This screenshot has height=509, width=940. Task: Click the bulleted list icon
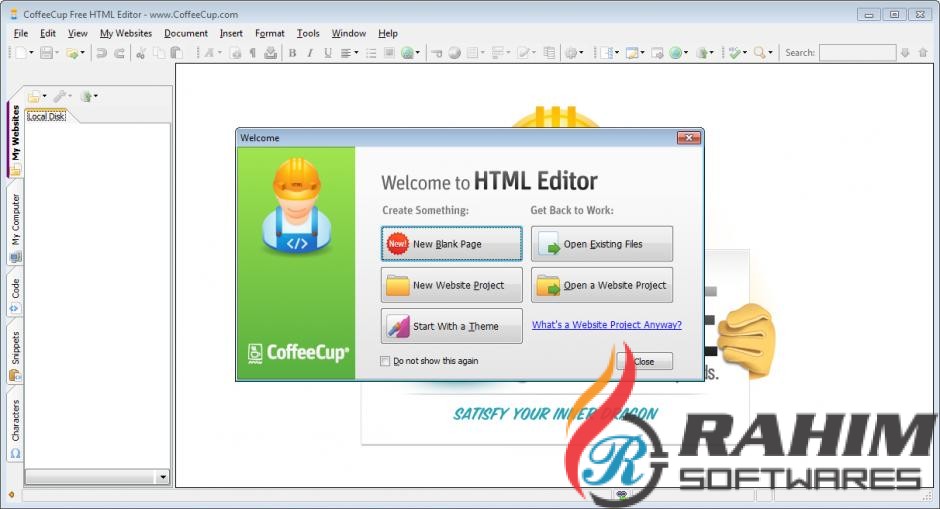[371, 53]
